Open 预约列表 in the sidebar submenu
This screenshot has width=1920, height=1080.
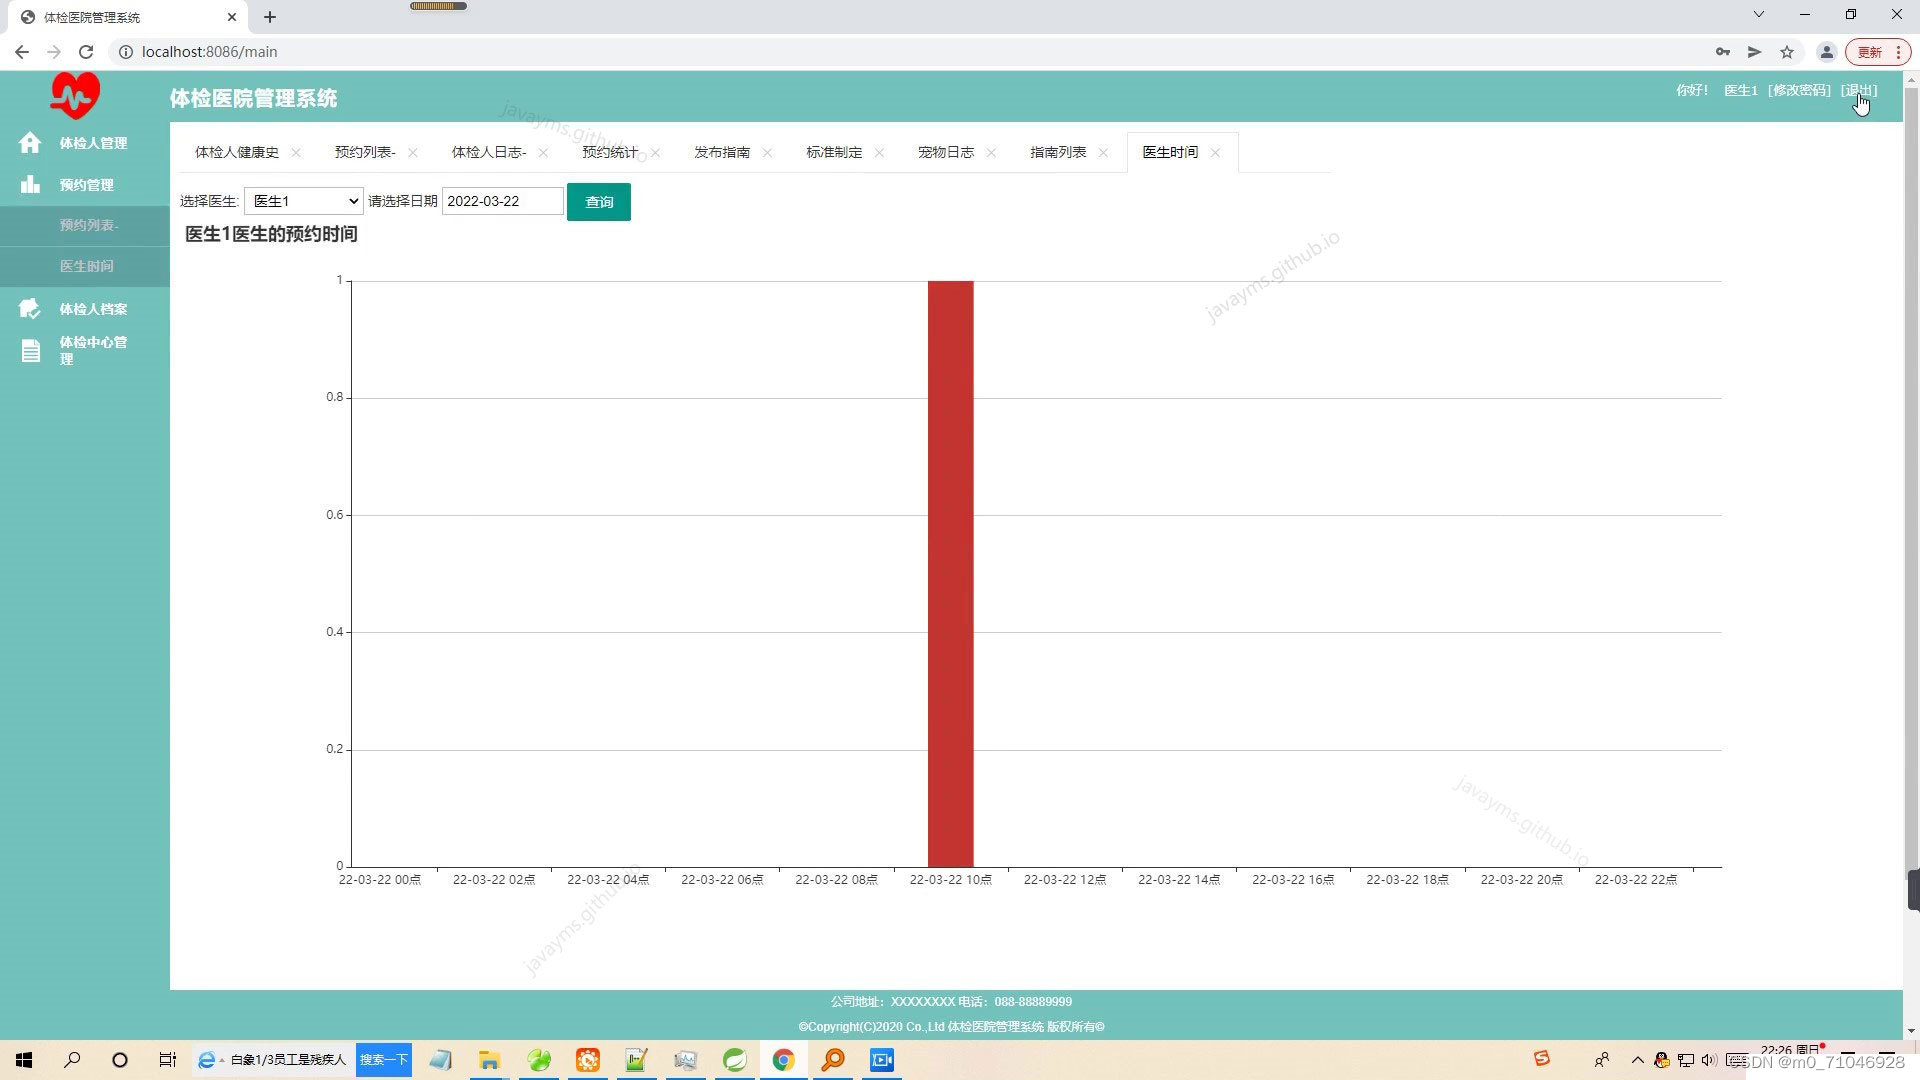[x=89, y=226]
